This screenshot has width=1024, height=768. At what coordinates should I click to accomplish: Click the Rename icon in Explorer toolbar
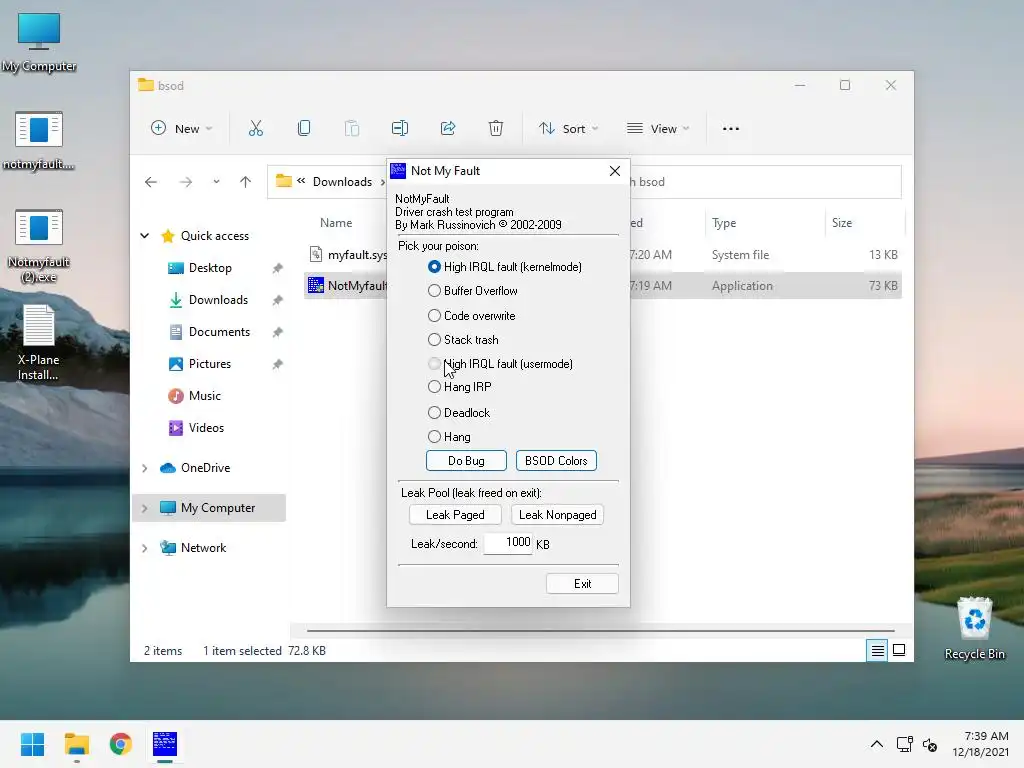tap(400, 129)
